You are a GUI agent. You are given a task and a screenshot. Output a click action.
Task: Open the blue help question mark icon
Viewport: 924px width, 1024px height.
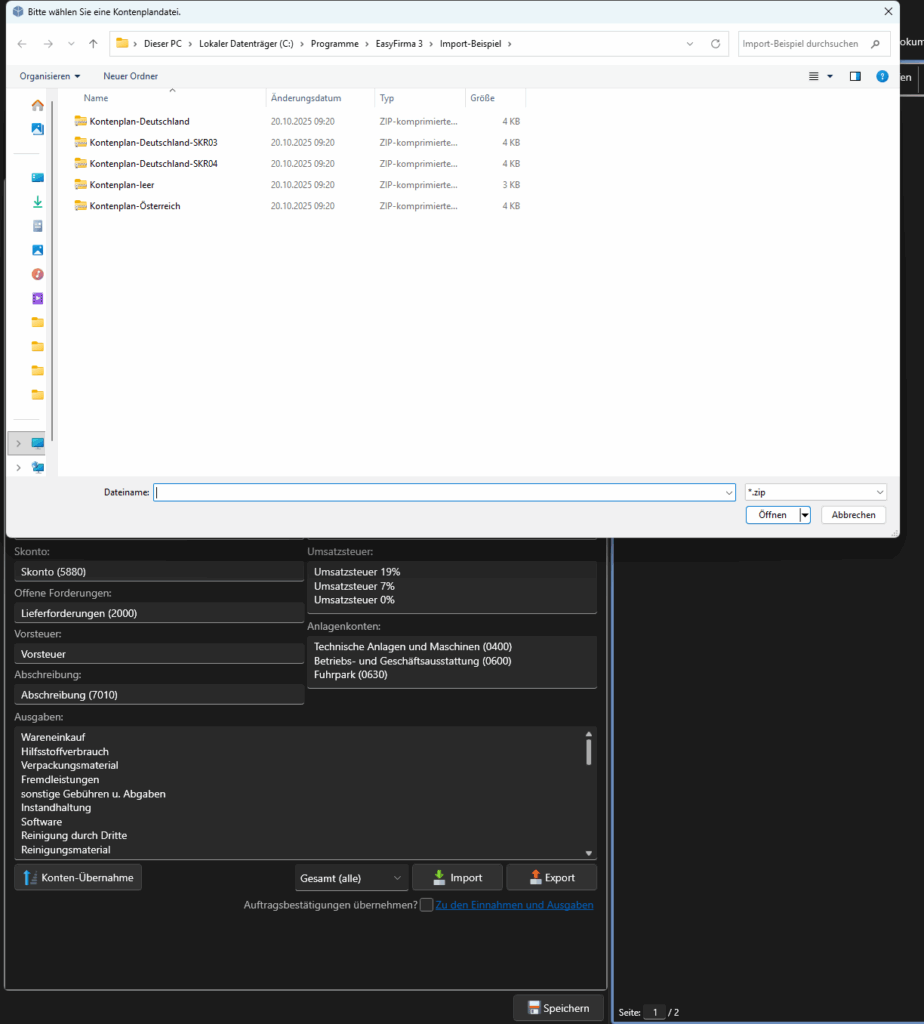882,76
